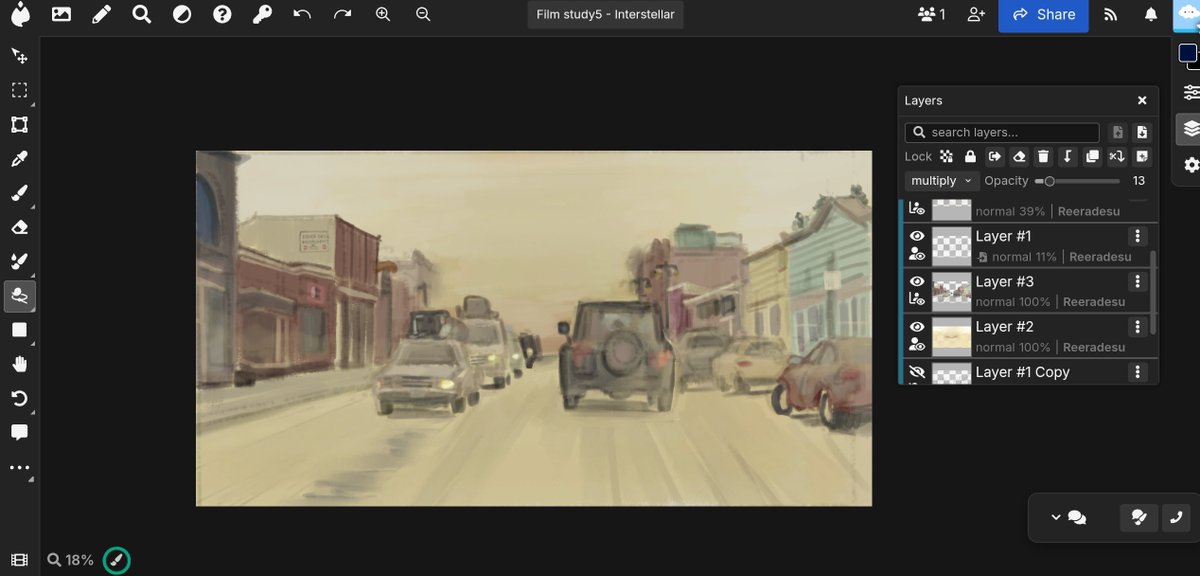Open the half-circle view menu icon
The image size is (1200, 576).
(182, 15)
